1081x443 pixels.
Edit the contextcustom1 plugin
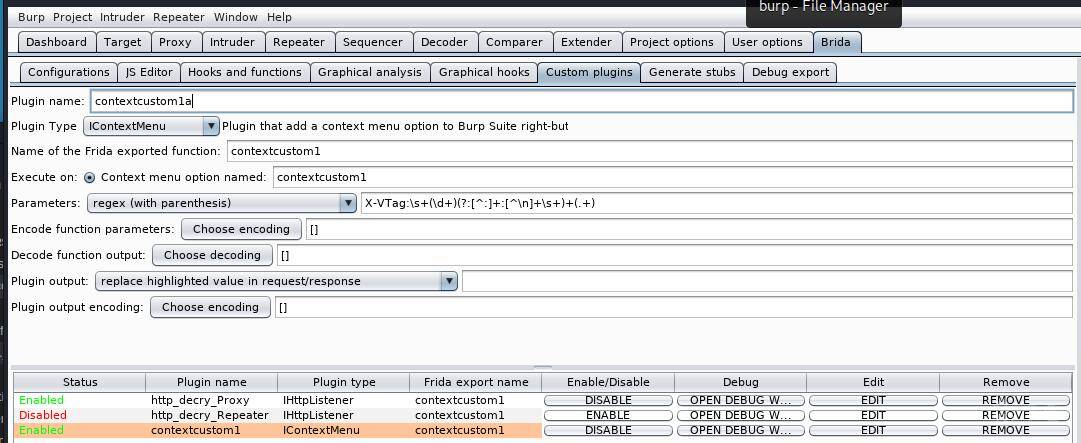[873, 431]
